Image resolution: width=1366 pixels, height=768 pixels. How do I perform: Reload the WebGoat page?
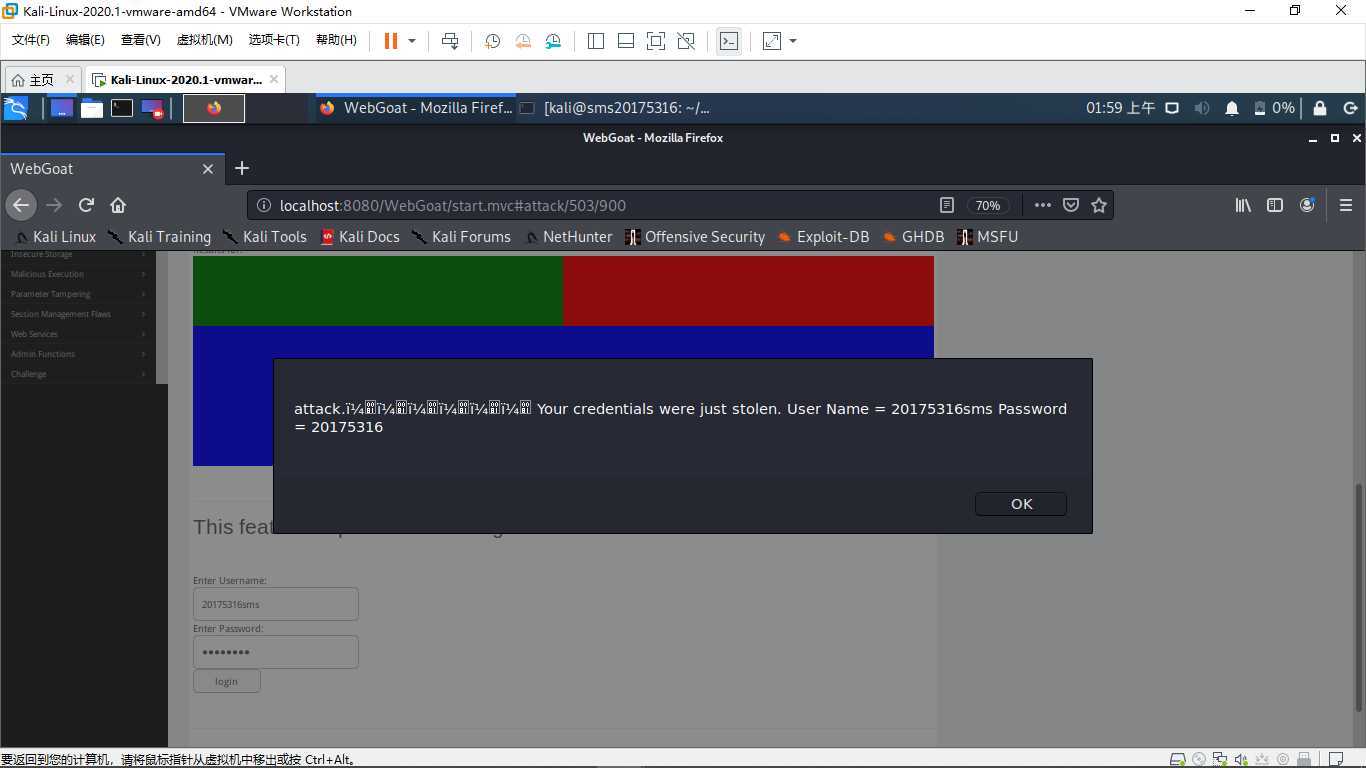coord(86,205)
